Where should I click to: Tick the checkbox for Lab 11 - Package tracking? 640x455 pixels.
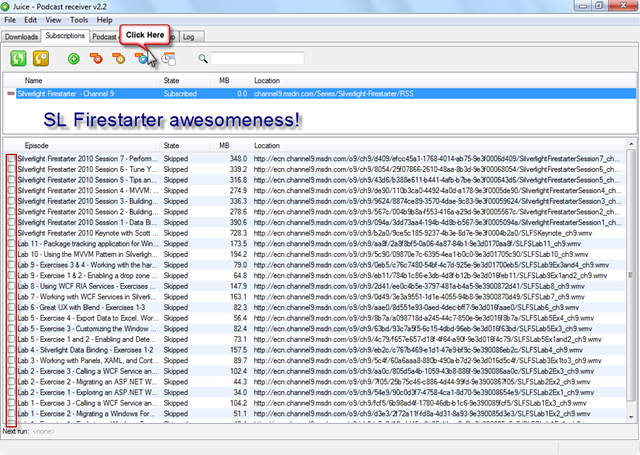click(11, 243)
